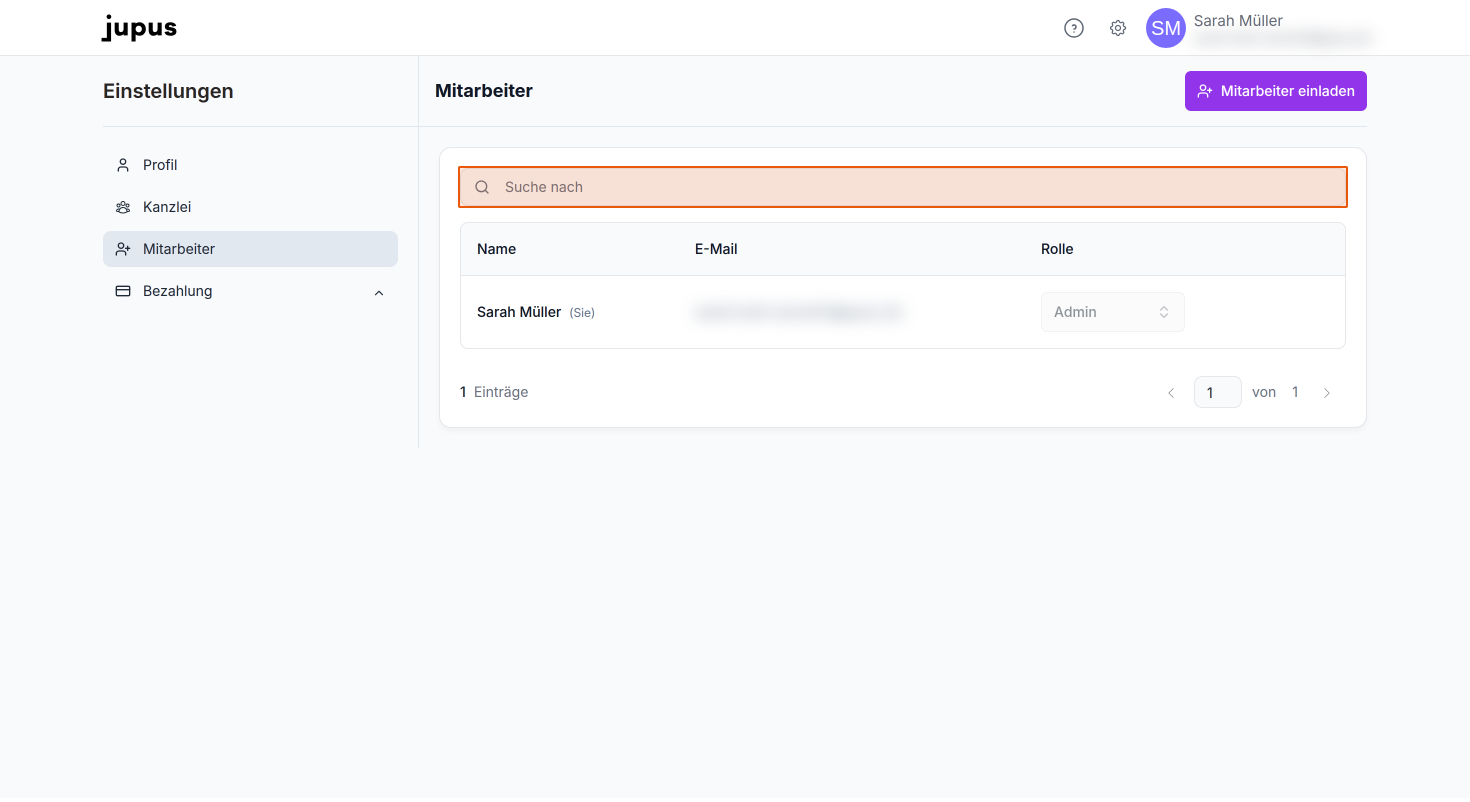Go to previous page arrow
1470x802 pixels.
pyautogui.click(x=1171, y=393)
